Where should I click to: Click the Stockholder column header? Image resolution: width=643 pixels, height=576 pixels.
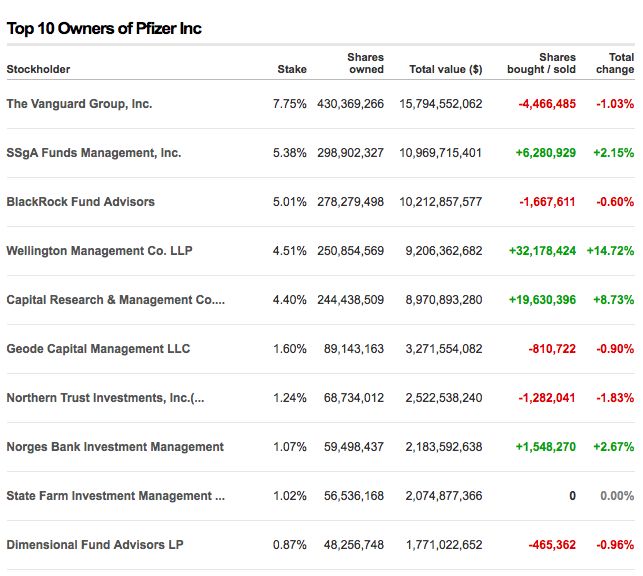(x=38, y=69)
